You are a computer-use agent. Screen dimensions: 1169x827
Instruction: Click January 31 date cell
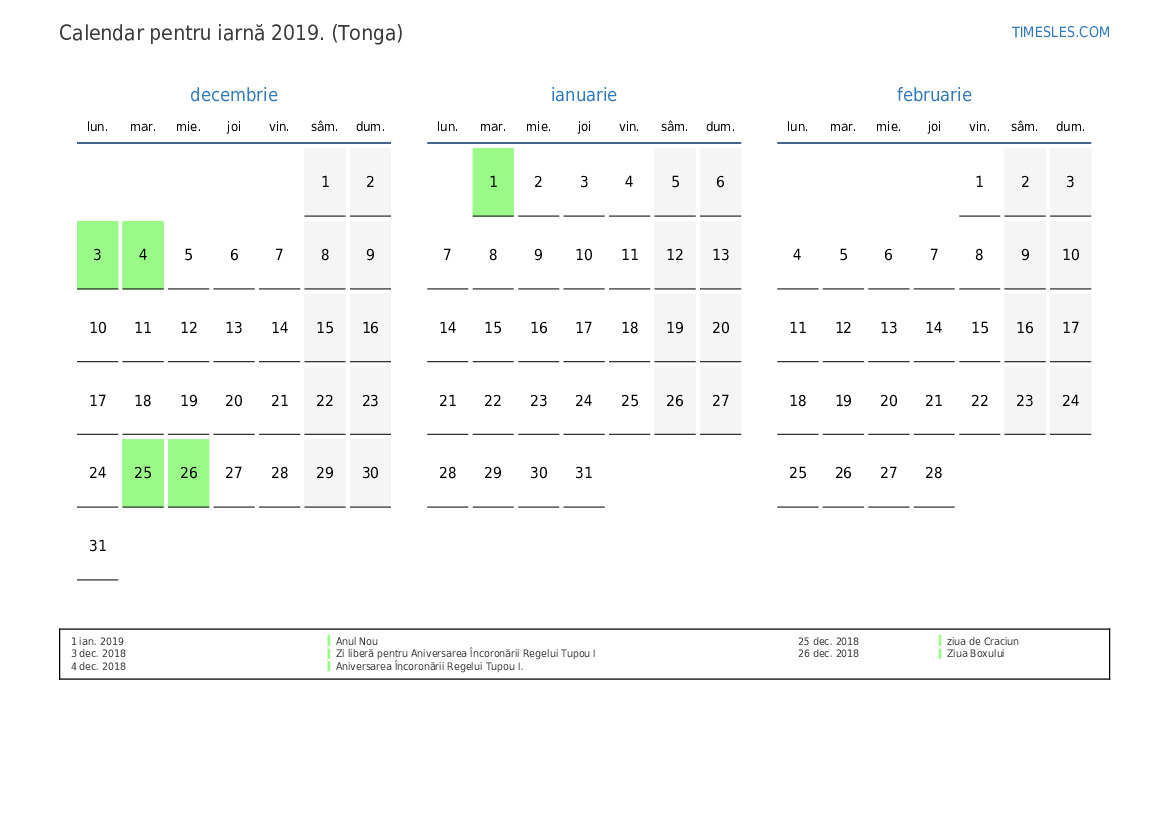tap(584, 473)
